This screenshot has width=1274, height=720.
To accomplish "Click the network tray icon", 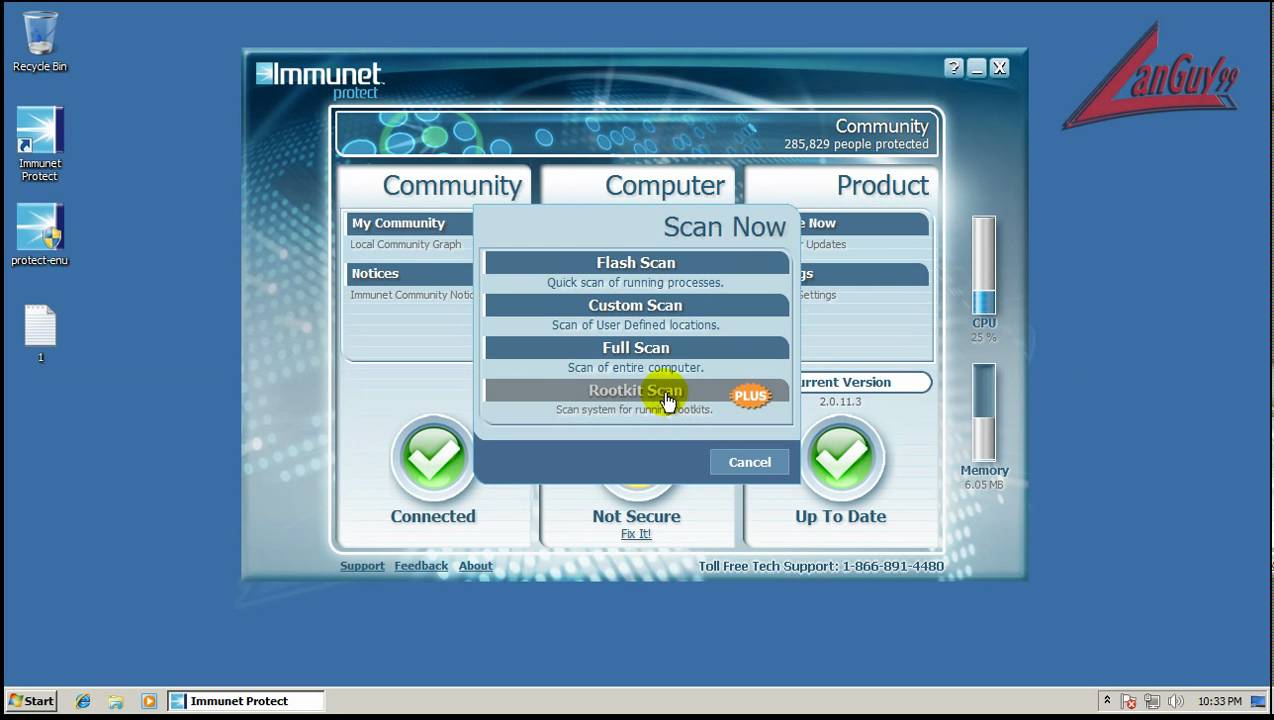I will coord(1152,701).
